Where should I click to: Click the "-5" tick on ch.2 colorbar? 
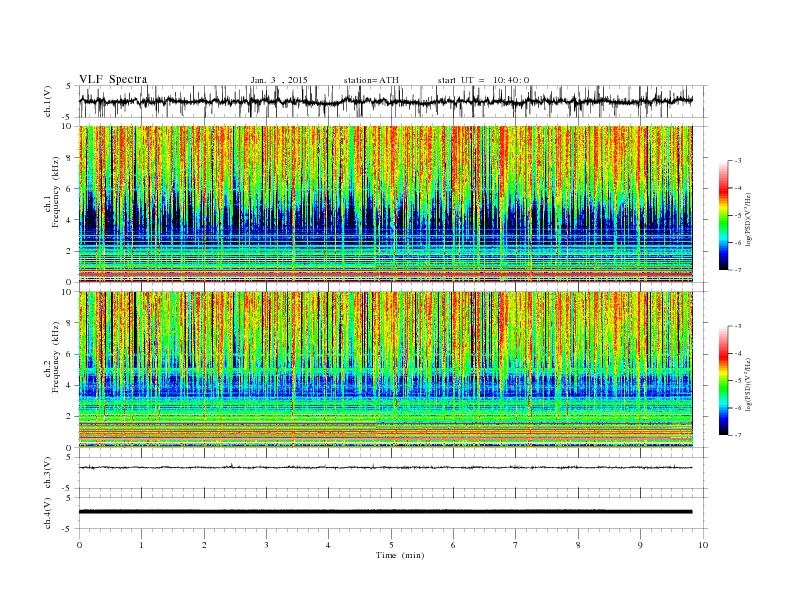click(737, 381)
